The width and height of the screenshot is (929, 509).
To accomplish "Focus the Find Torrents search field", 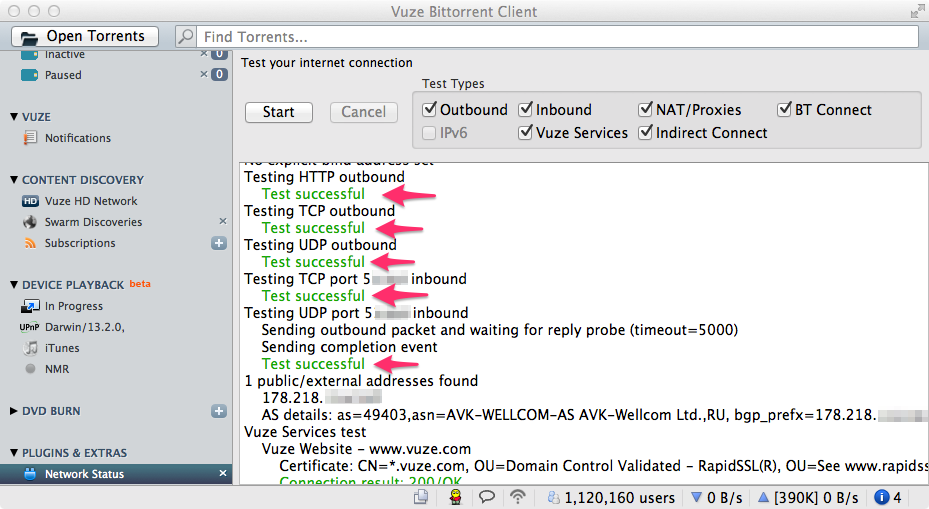I will click(x=557, y=37).
